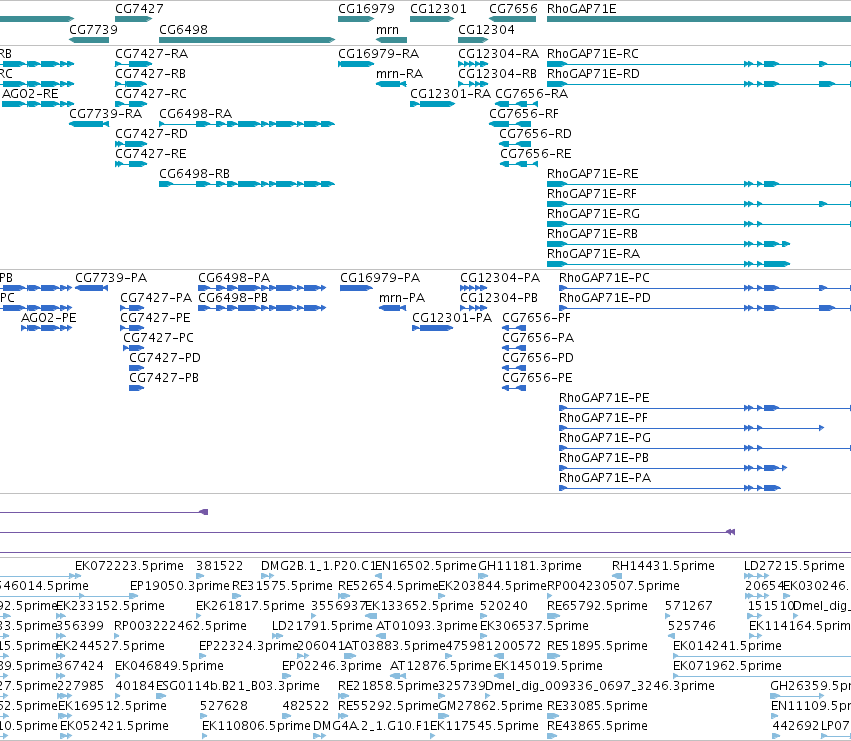Viewport: 851px width, 741px height.
Task: Click transcript CG12301-RA
Action: tap(450, 94)
